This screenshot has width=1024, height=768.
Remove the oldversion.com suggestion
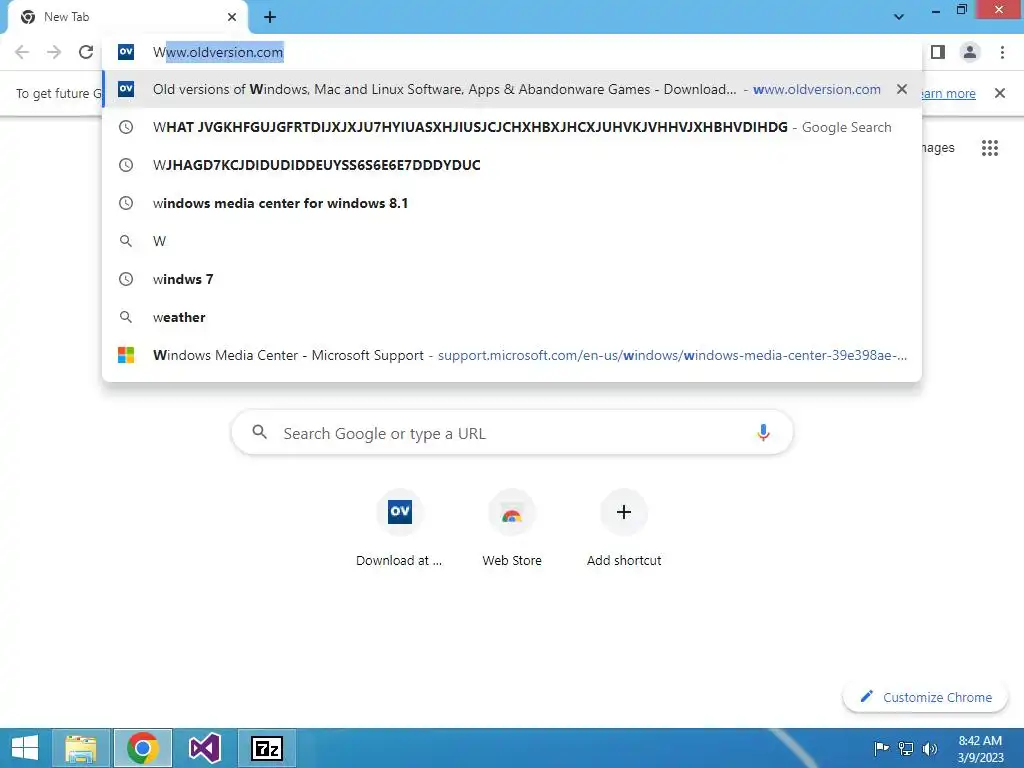(x=902, y=89)
